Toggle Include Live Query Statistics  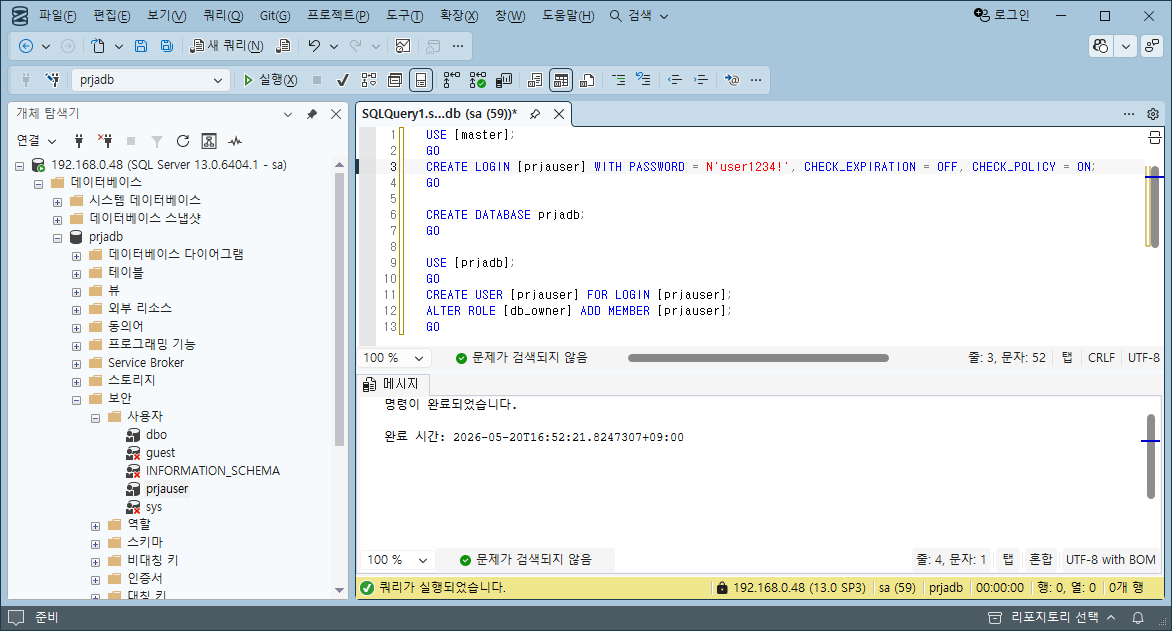click(x=478, y=80)
